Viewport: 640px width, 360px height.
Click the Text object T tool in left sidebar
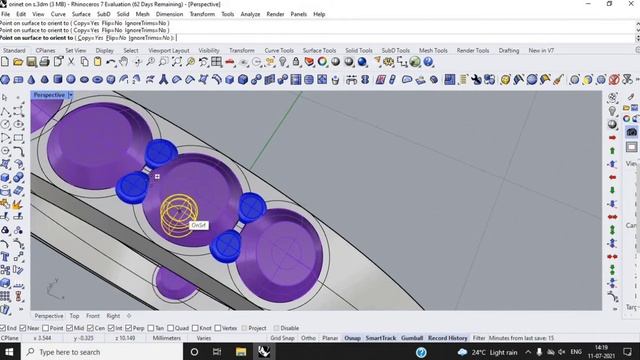[x=5, y=257]
